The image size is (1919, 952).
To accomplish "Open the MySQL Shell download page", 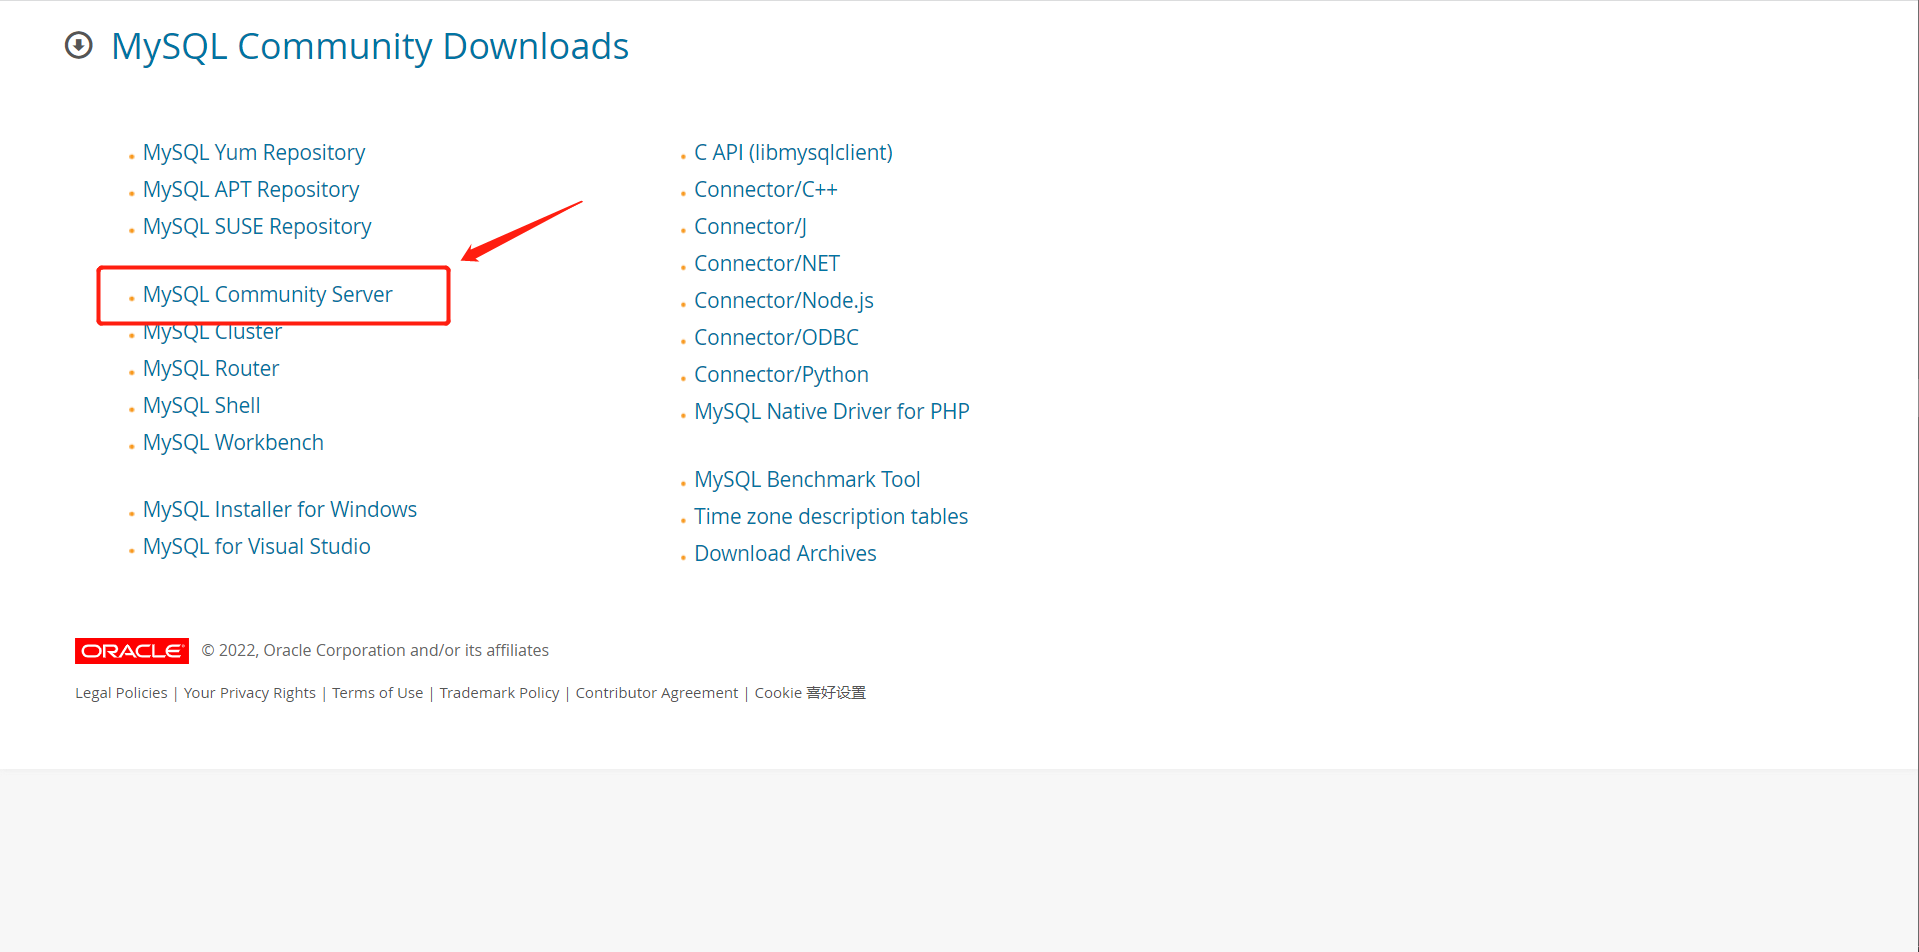I will 202,406.
